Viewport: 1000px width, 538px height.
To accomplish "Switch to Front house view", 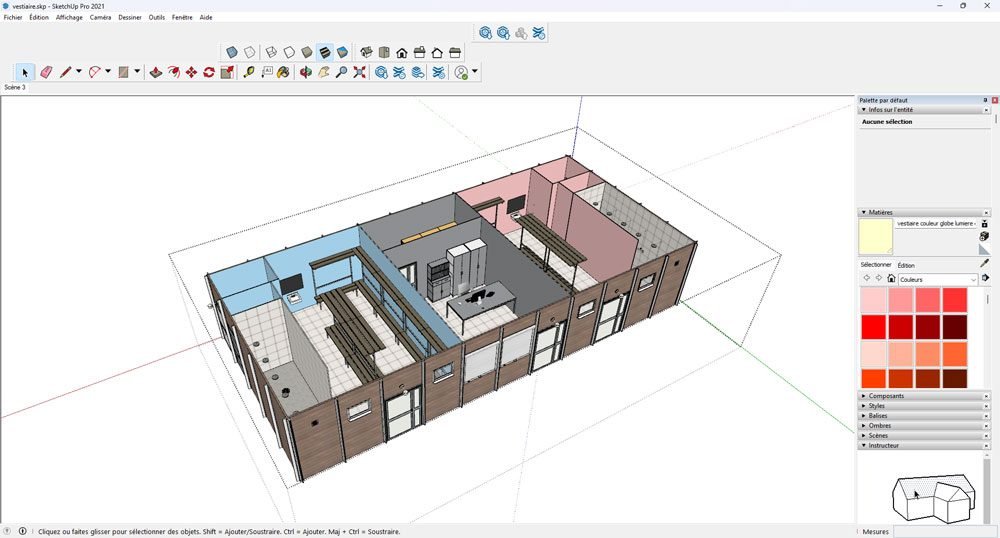I will [x=402, y=52].
